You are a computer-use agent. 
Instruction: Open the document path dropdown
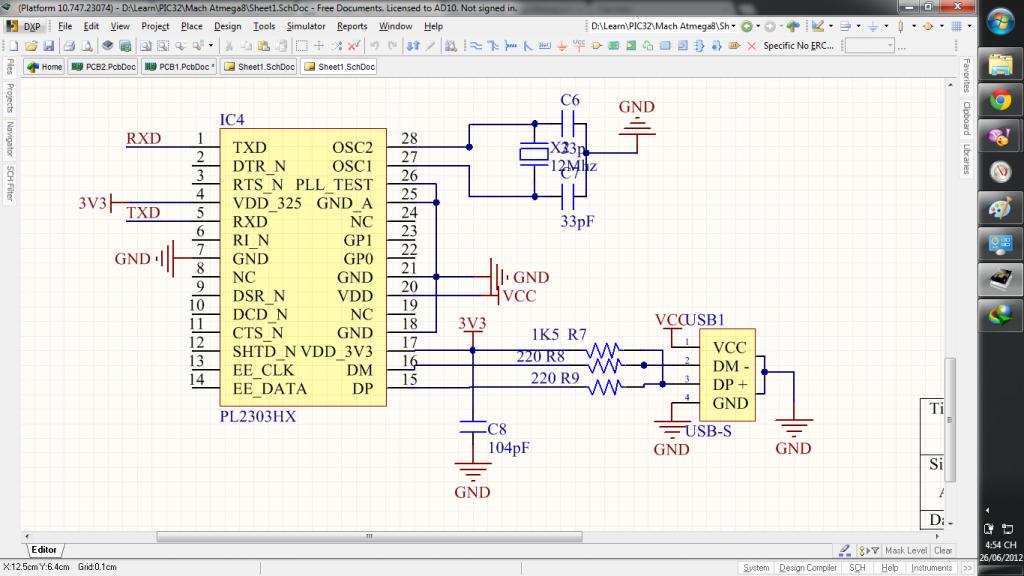(x=733, y=26)
